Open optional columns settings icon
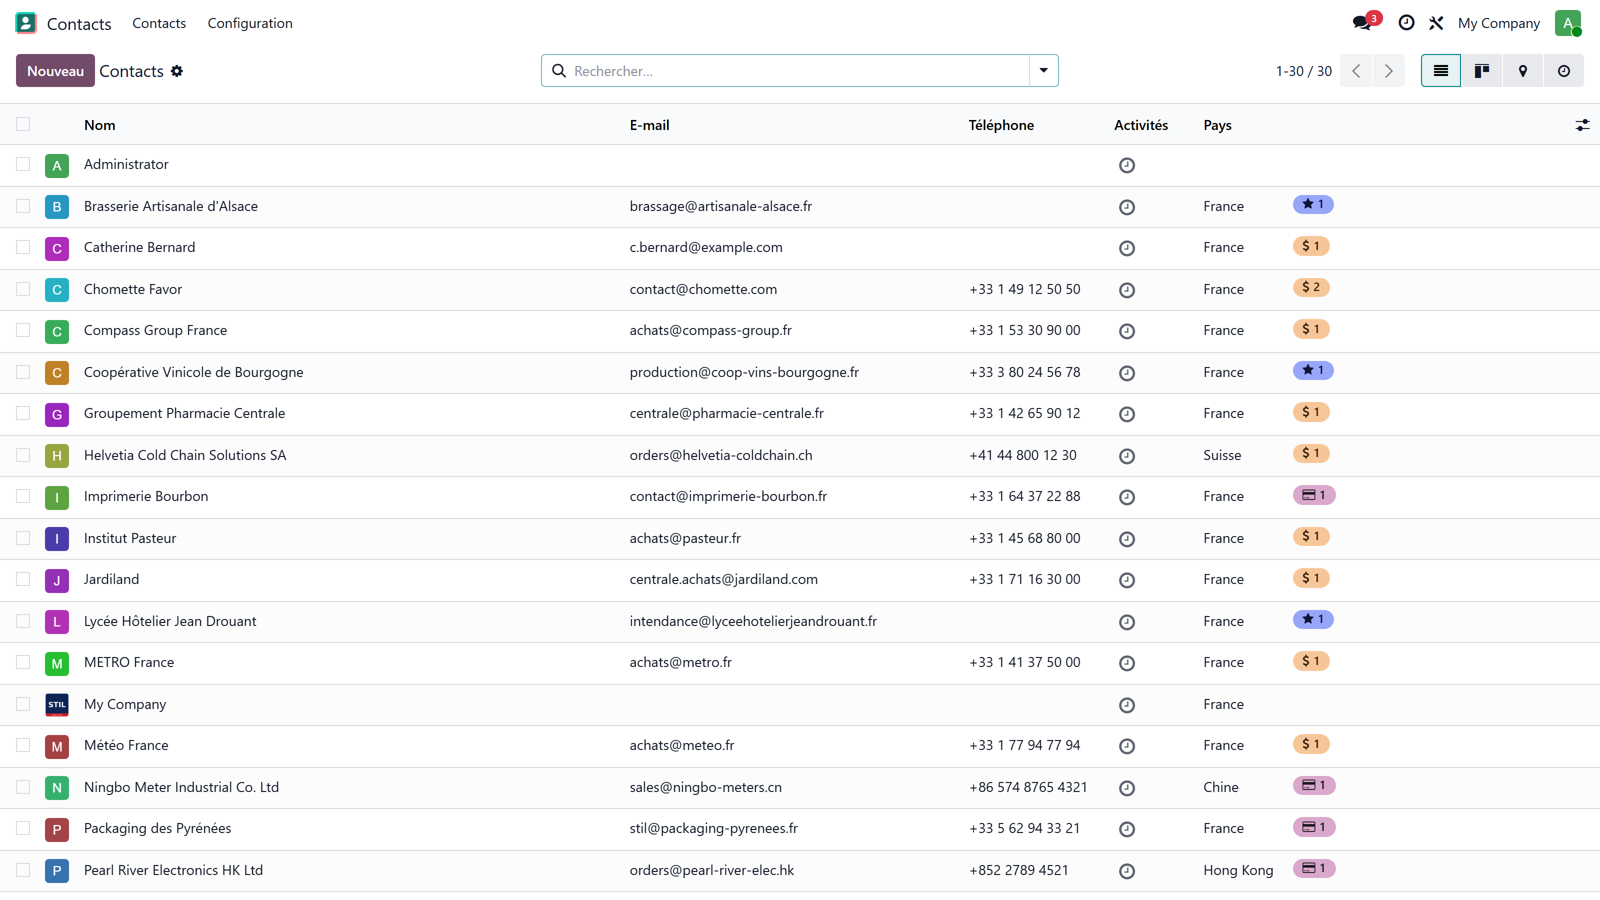 (1582, 125)
